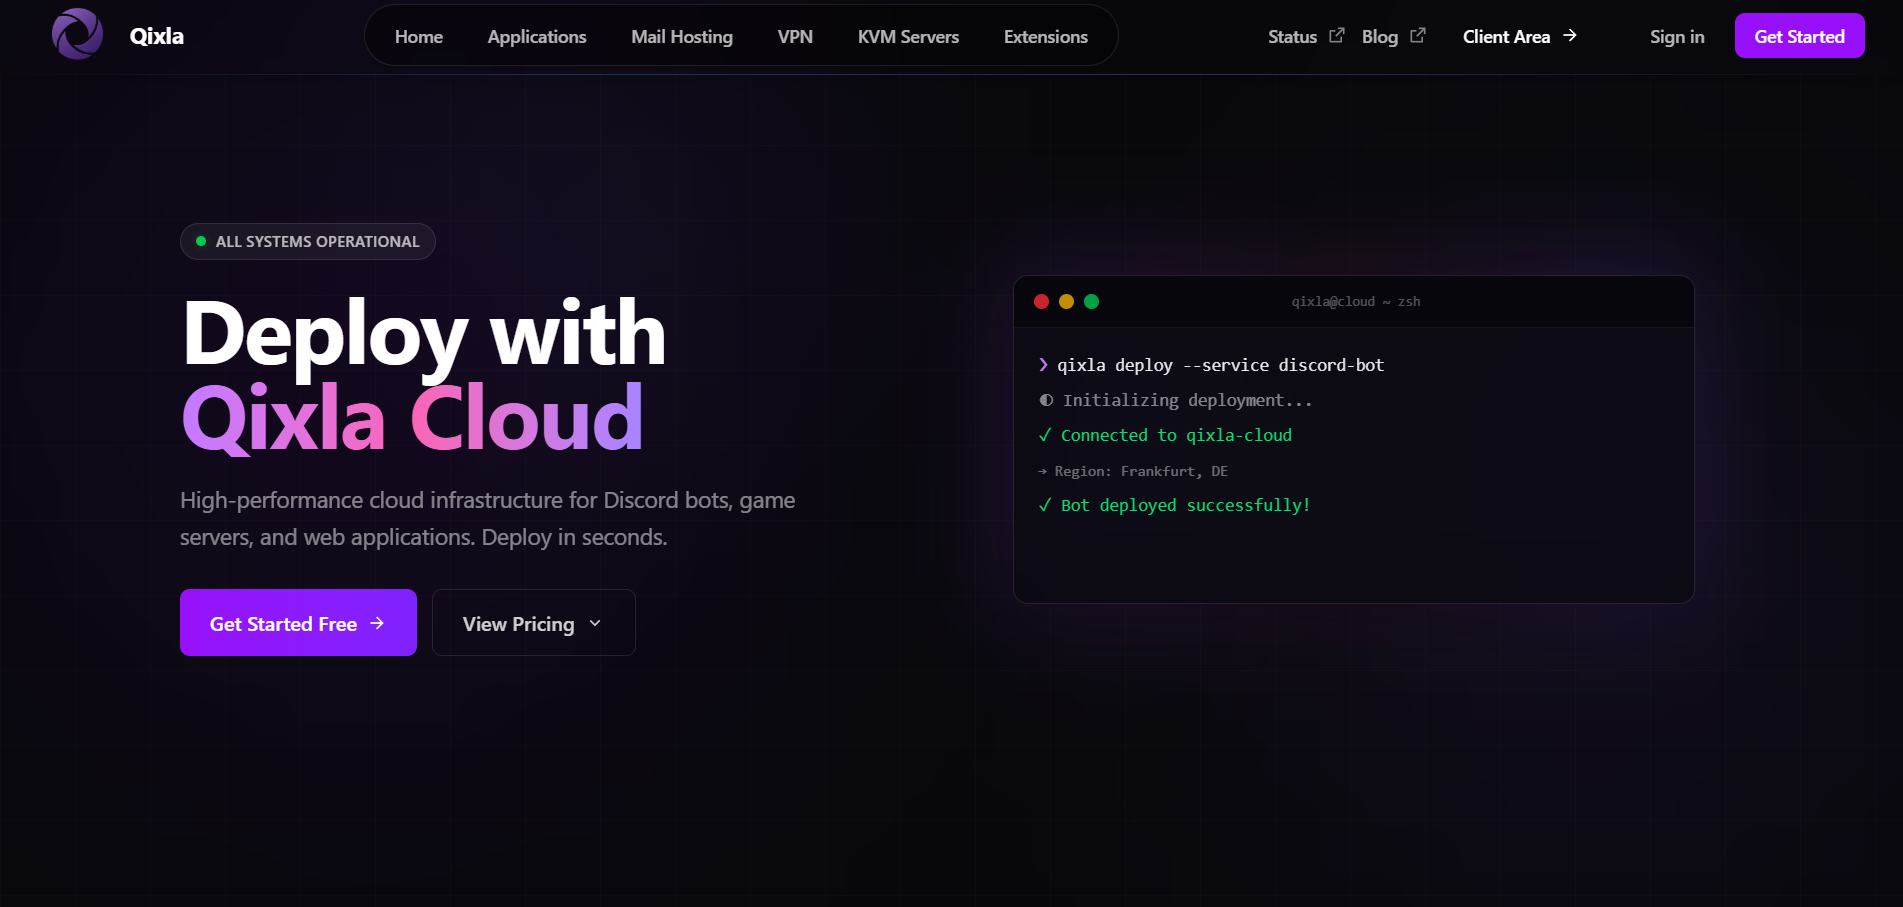Open the Status external link icon

(x=1336, y=34)
